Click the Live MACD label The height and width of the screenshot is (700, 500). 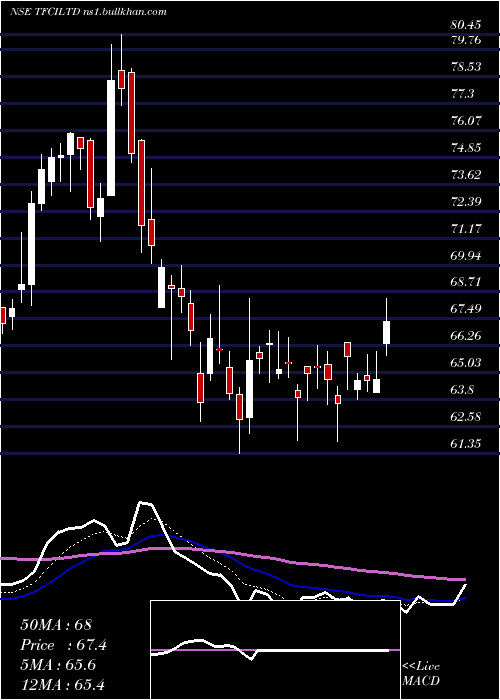coord(421,674)
